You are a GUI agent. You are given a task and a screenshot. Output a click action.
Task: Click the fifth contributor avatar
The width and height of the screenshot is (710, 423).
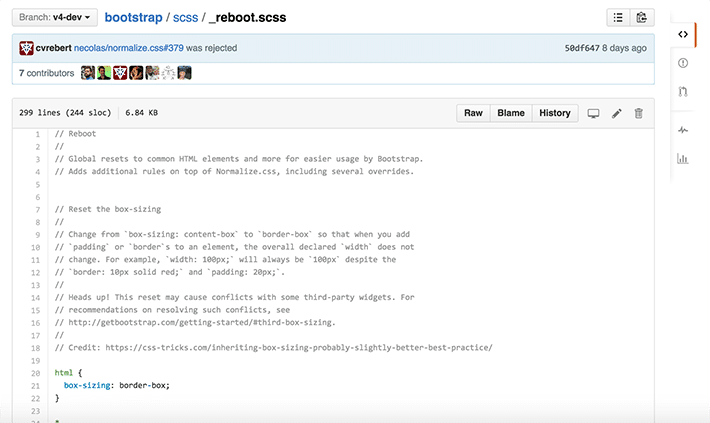click(x=152, y=73)
